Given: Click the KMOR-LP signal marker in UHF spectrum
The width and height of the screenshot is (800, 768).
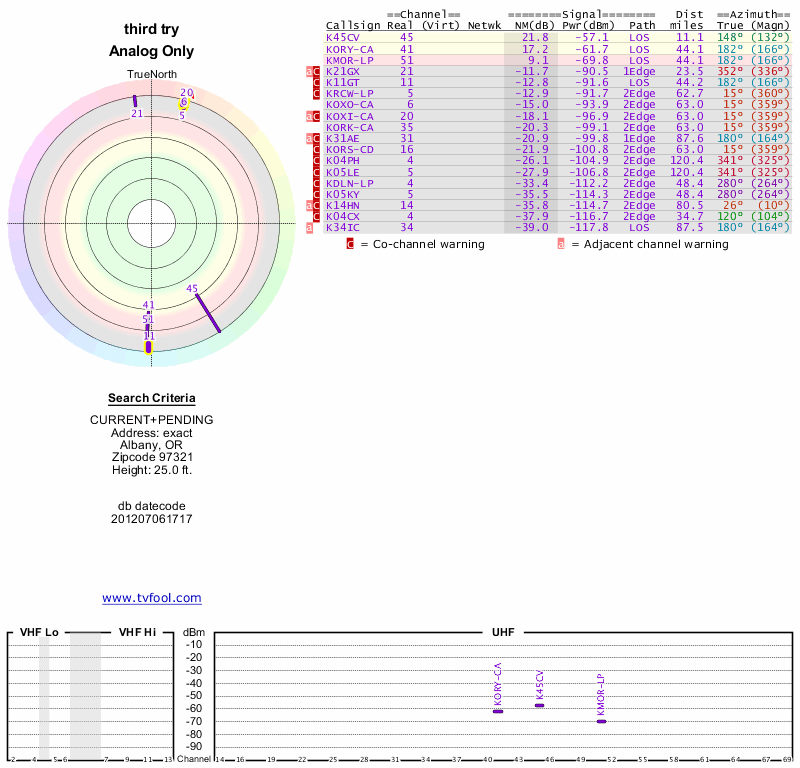Looking at the screenshot, I should tap(601, 721).
